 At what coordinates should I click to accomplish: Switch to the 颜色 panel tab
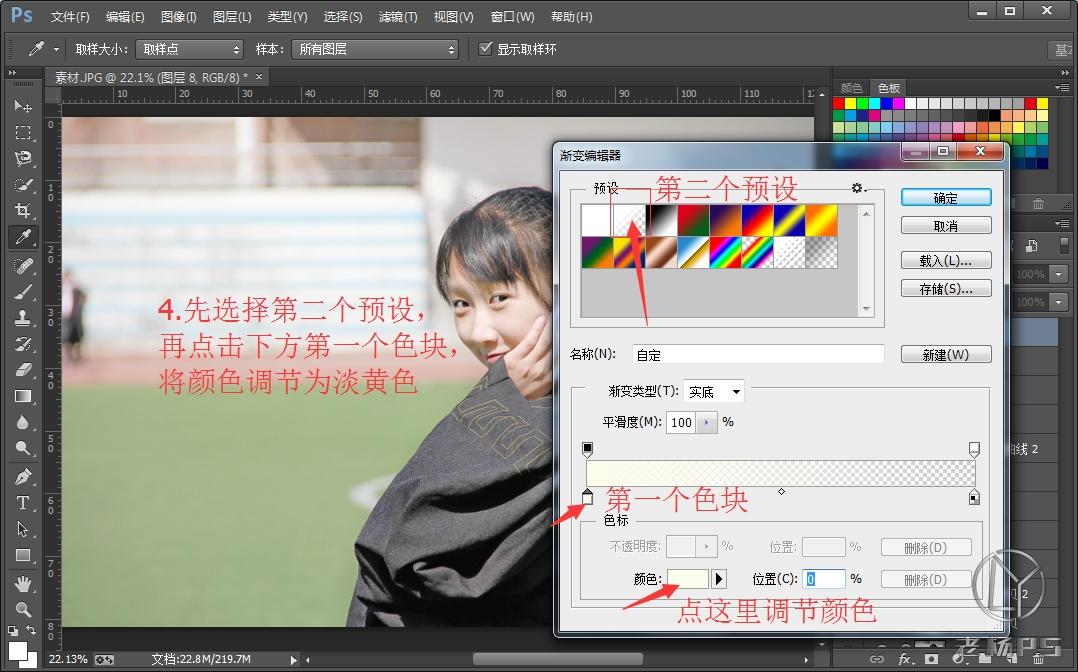851,88
